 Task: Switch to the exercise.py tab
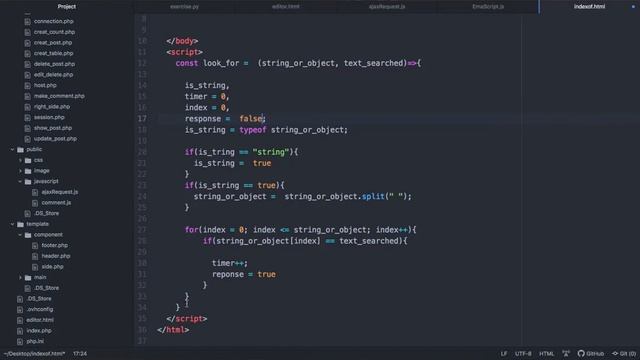point(184,7)
